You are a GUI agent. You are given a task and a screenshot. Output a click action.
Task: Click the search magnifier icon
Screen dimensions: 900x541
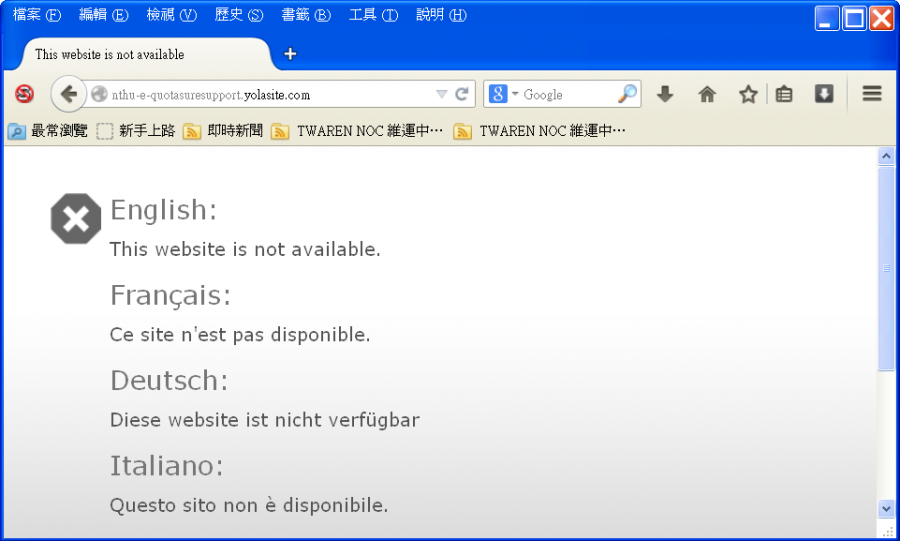[627, 94]
